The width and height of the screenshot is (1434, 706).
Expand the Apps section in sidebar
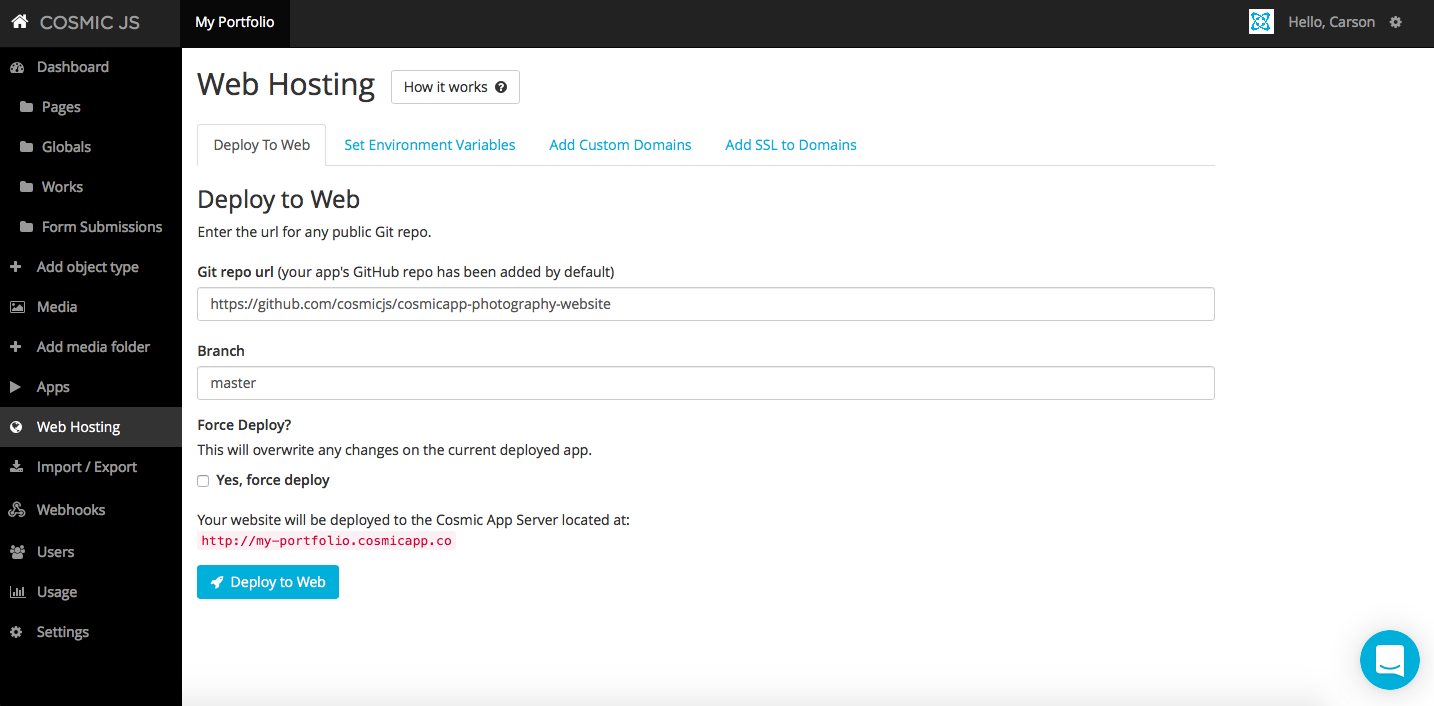[x=52, y=387]
